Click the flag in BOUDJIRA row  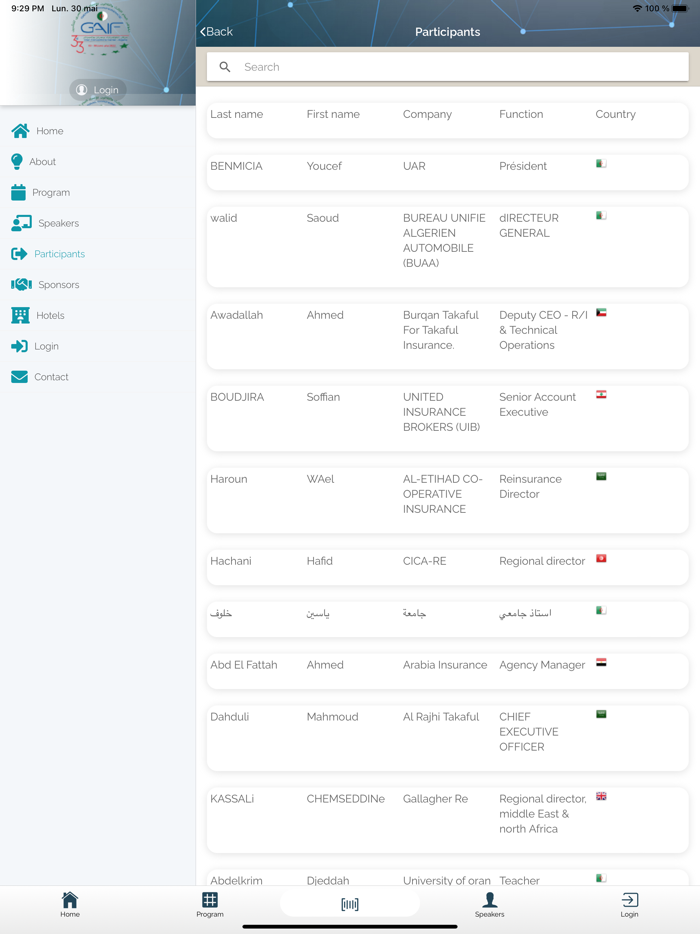pos(601,394)
